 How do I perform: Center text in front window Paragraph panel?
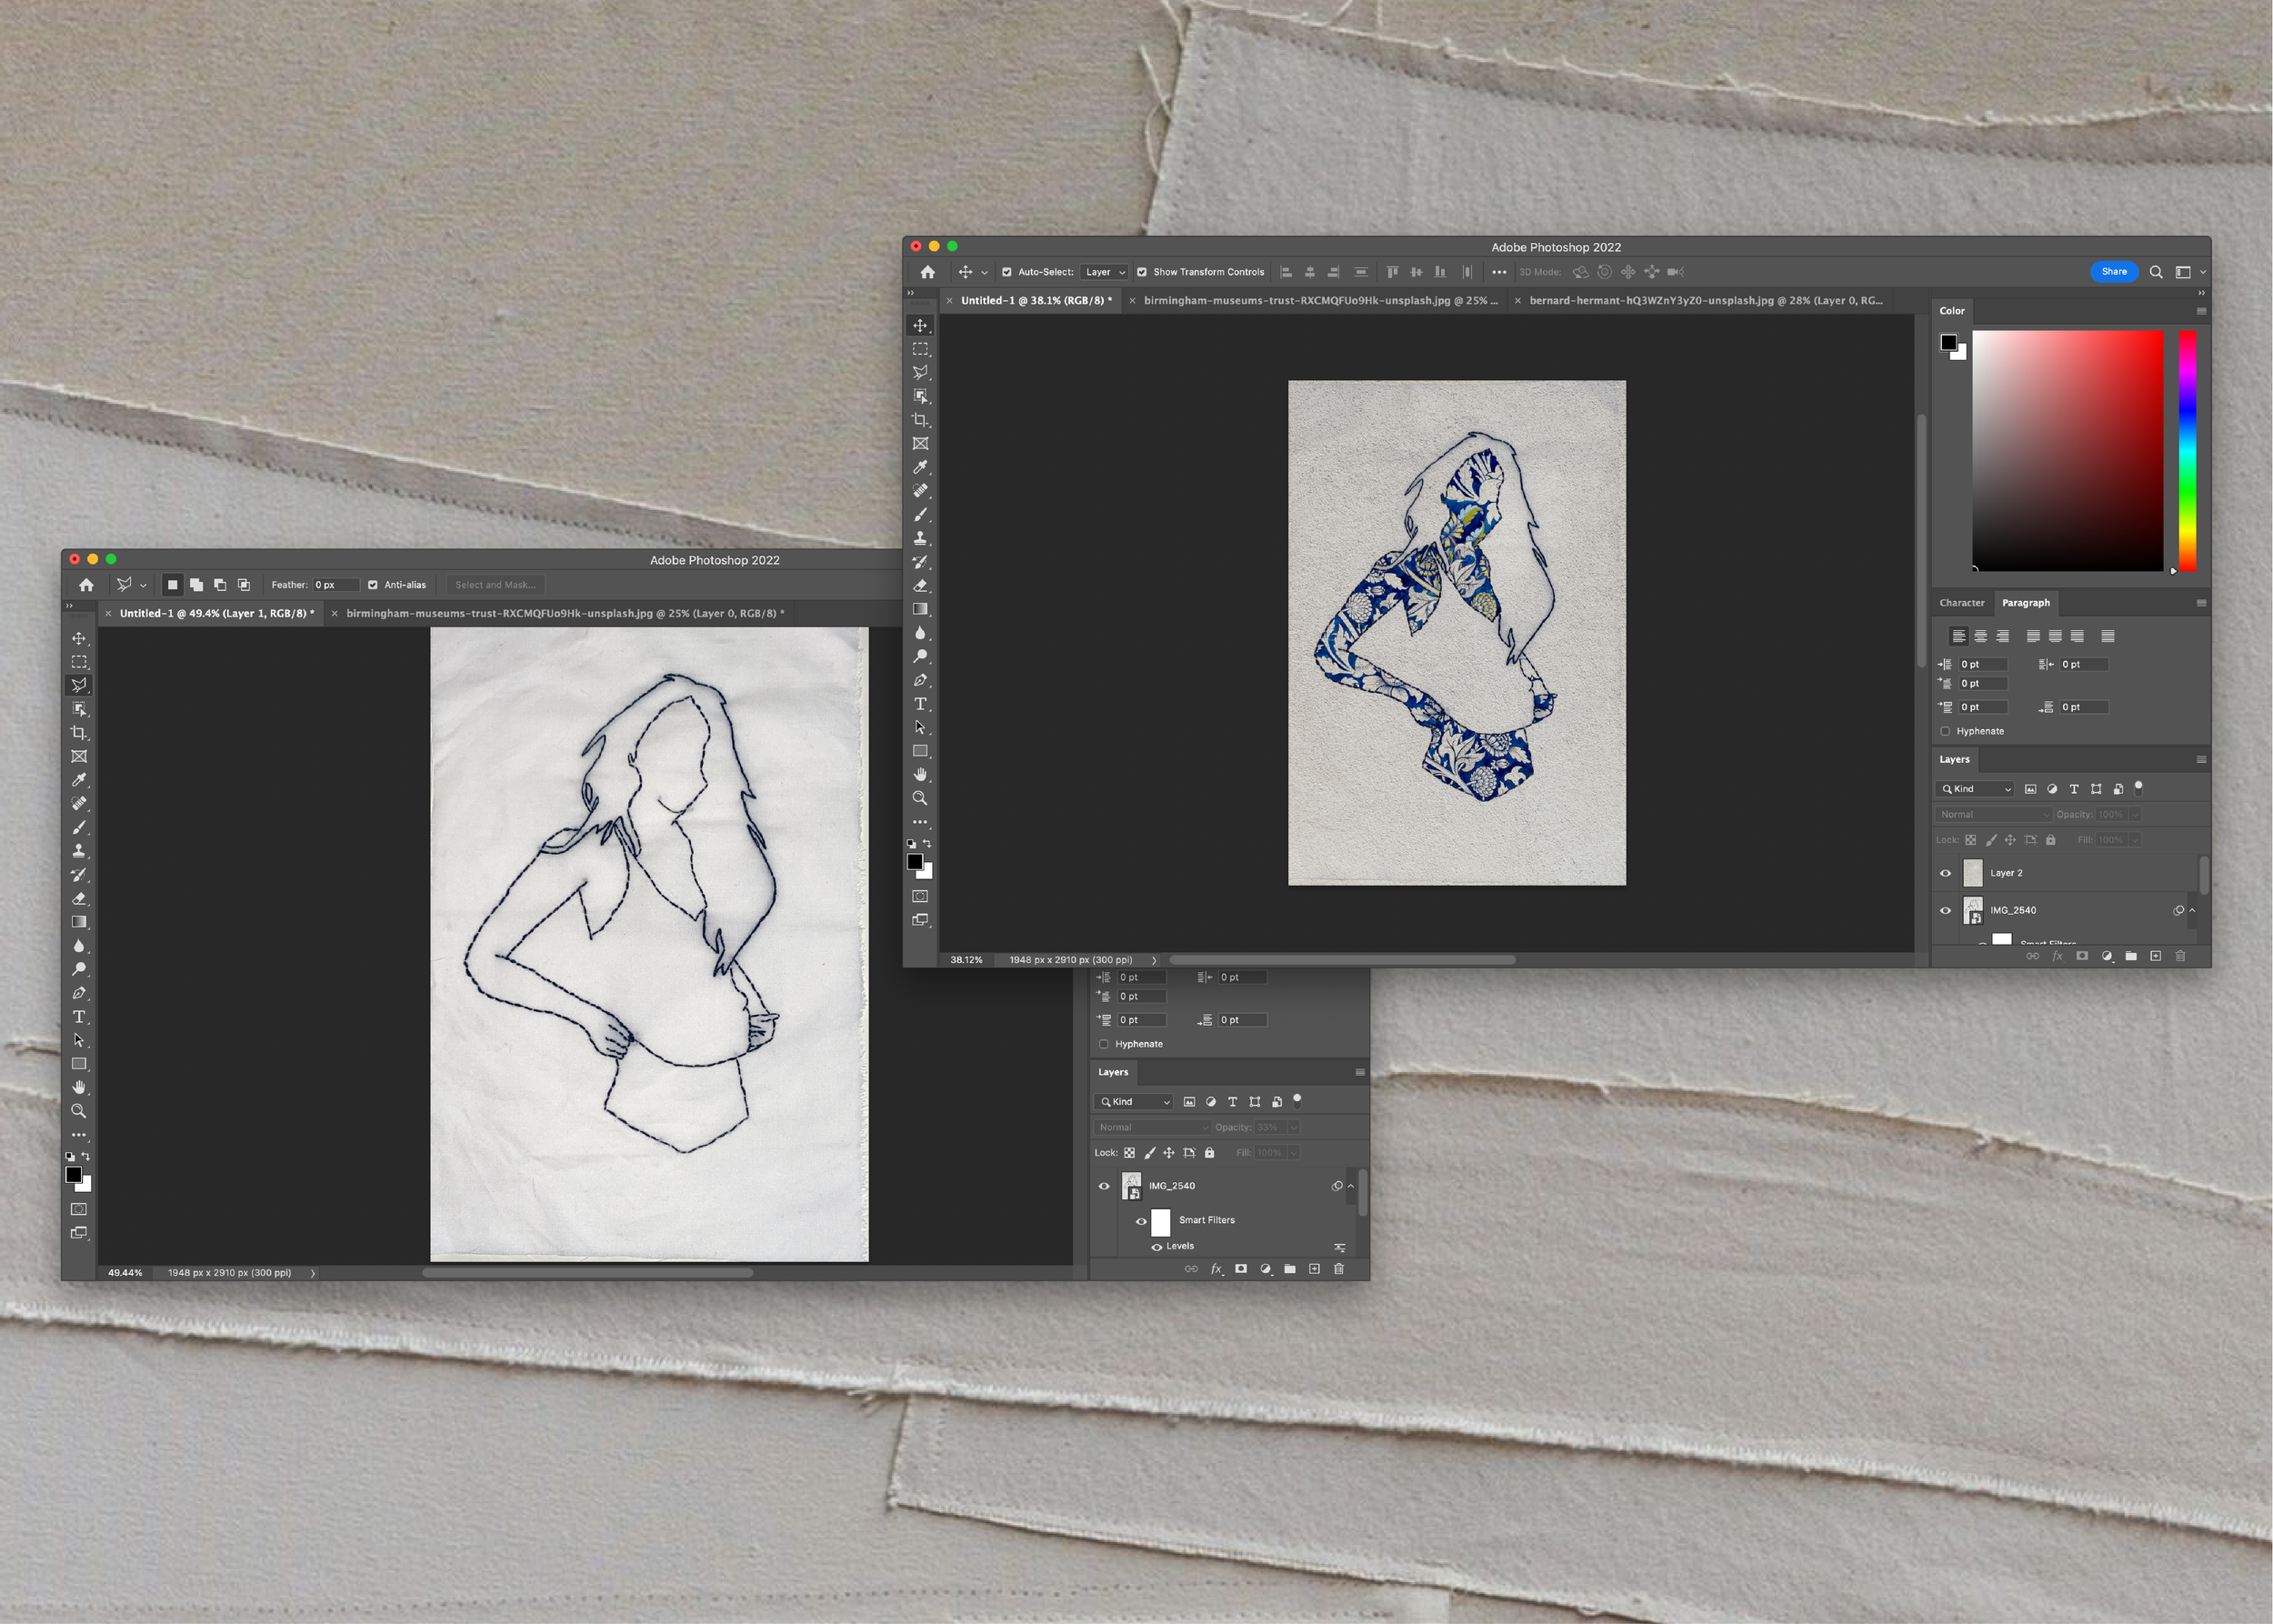click(x=1980, y=636)
